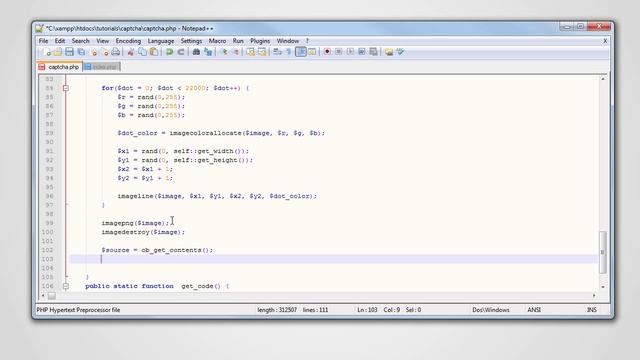Toggle INS insert mode in status bar
Screen dimensions: 640x360
592,310
